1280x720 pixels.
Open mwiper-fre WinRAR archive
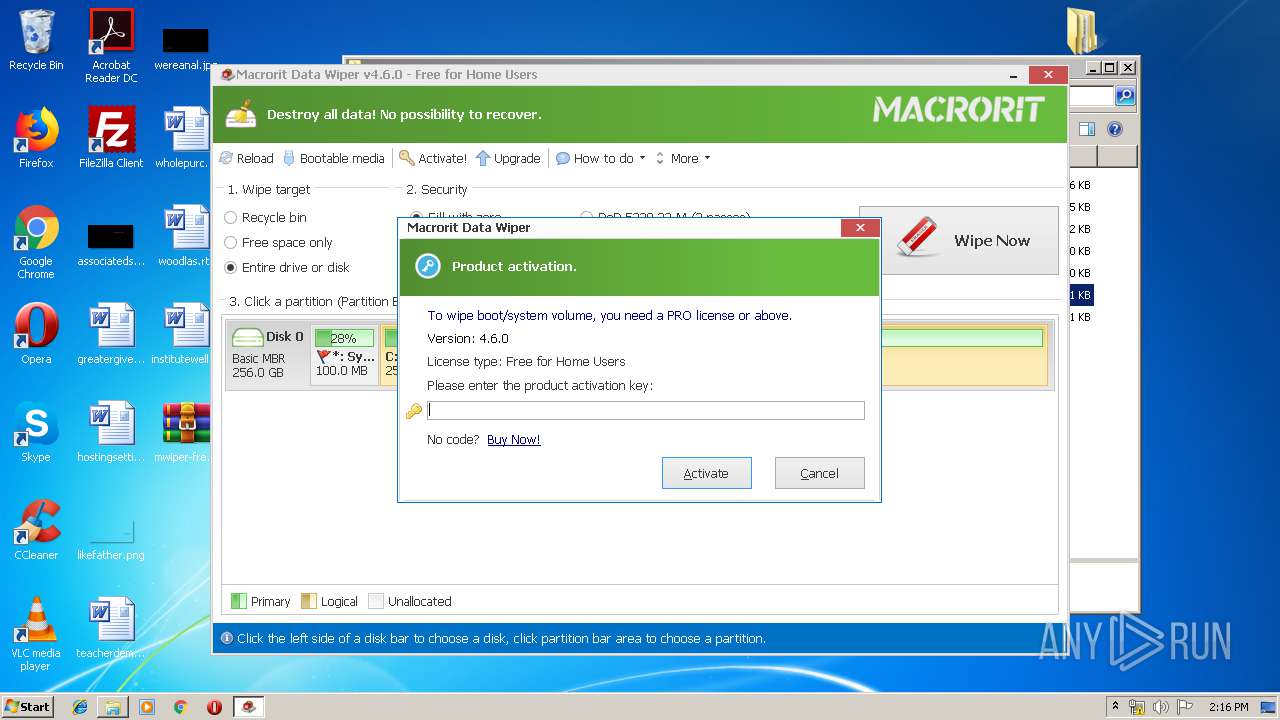(186, 432)
